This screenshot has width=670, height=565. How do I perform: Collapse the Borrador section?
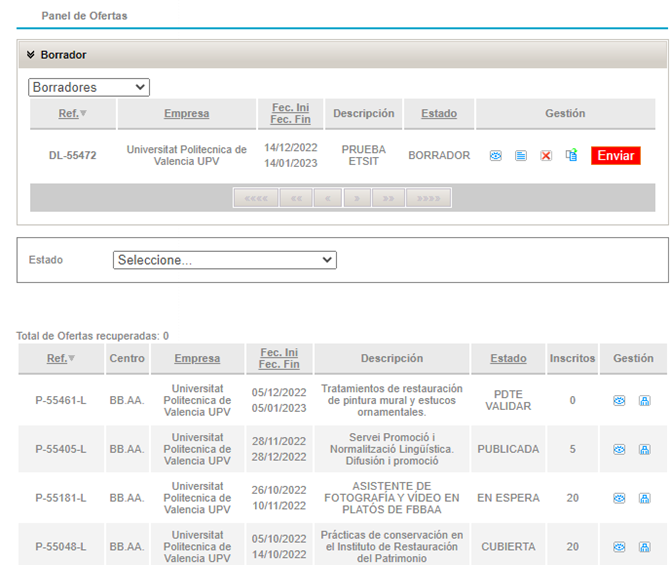pos(31,55)
